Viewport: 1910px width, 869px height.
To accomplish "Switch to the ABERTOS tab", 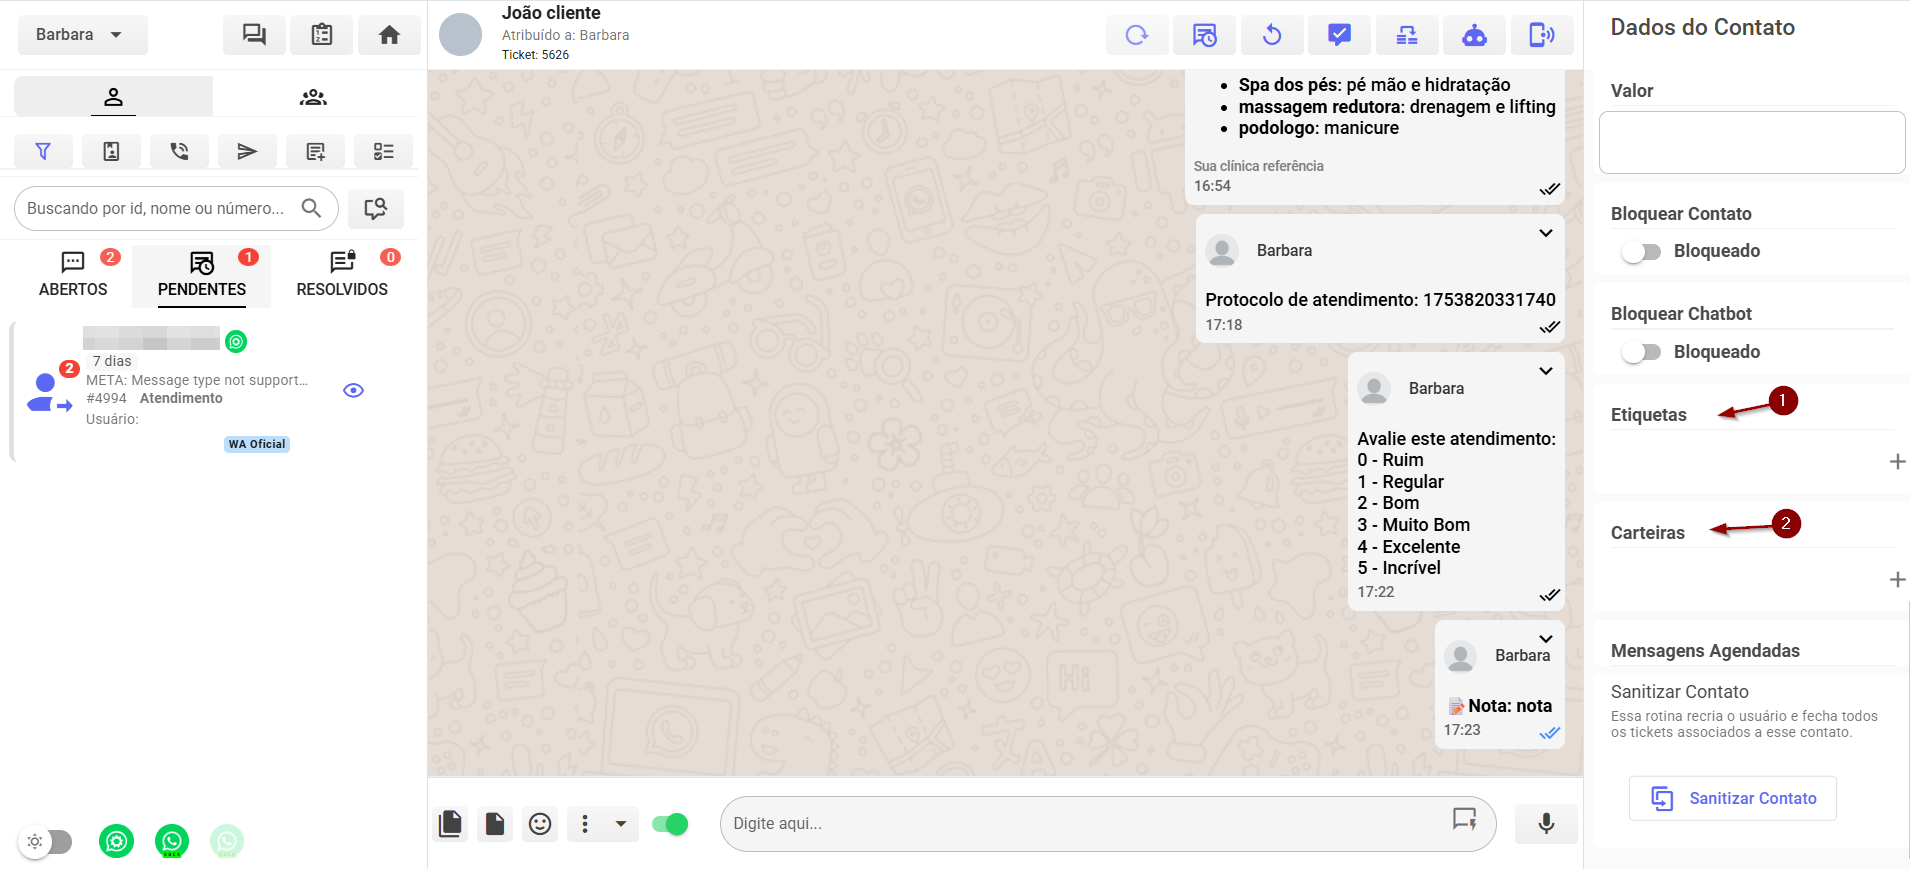I will [x=73, y=274].
